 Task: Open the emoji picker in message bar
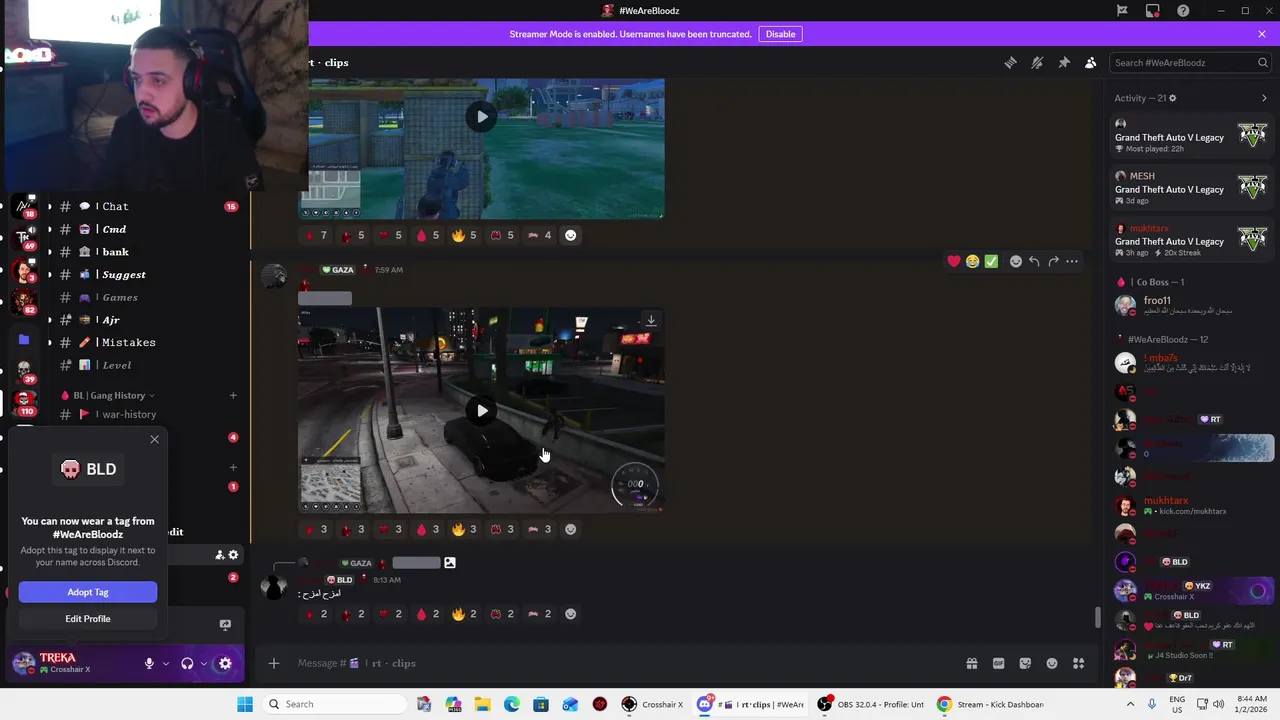[x=1052, y=663]
